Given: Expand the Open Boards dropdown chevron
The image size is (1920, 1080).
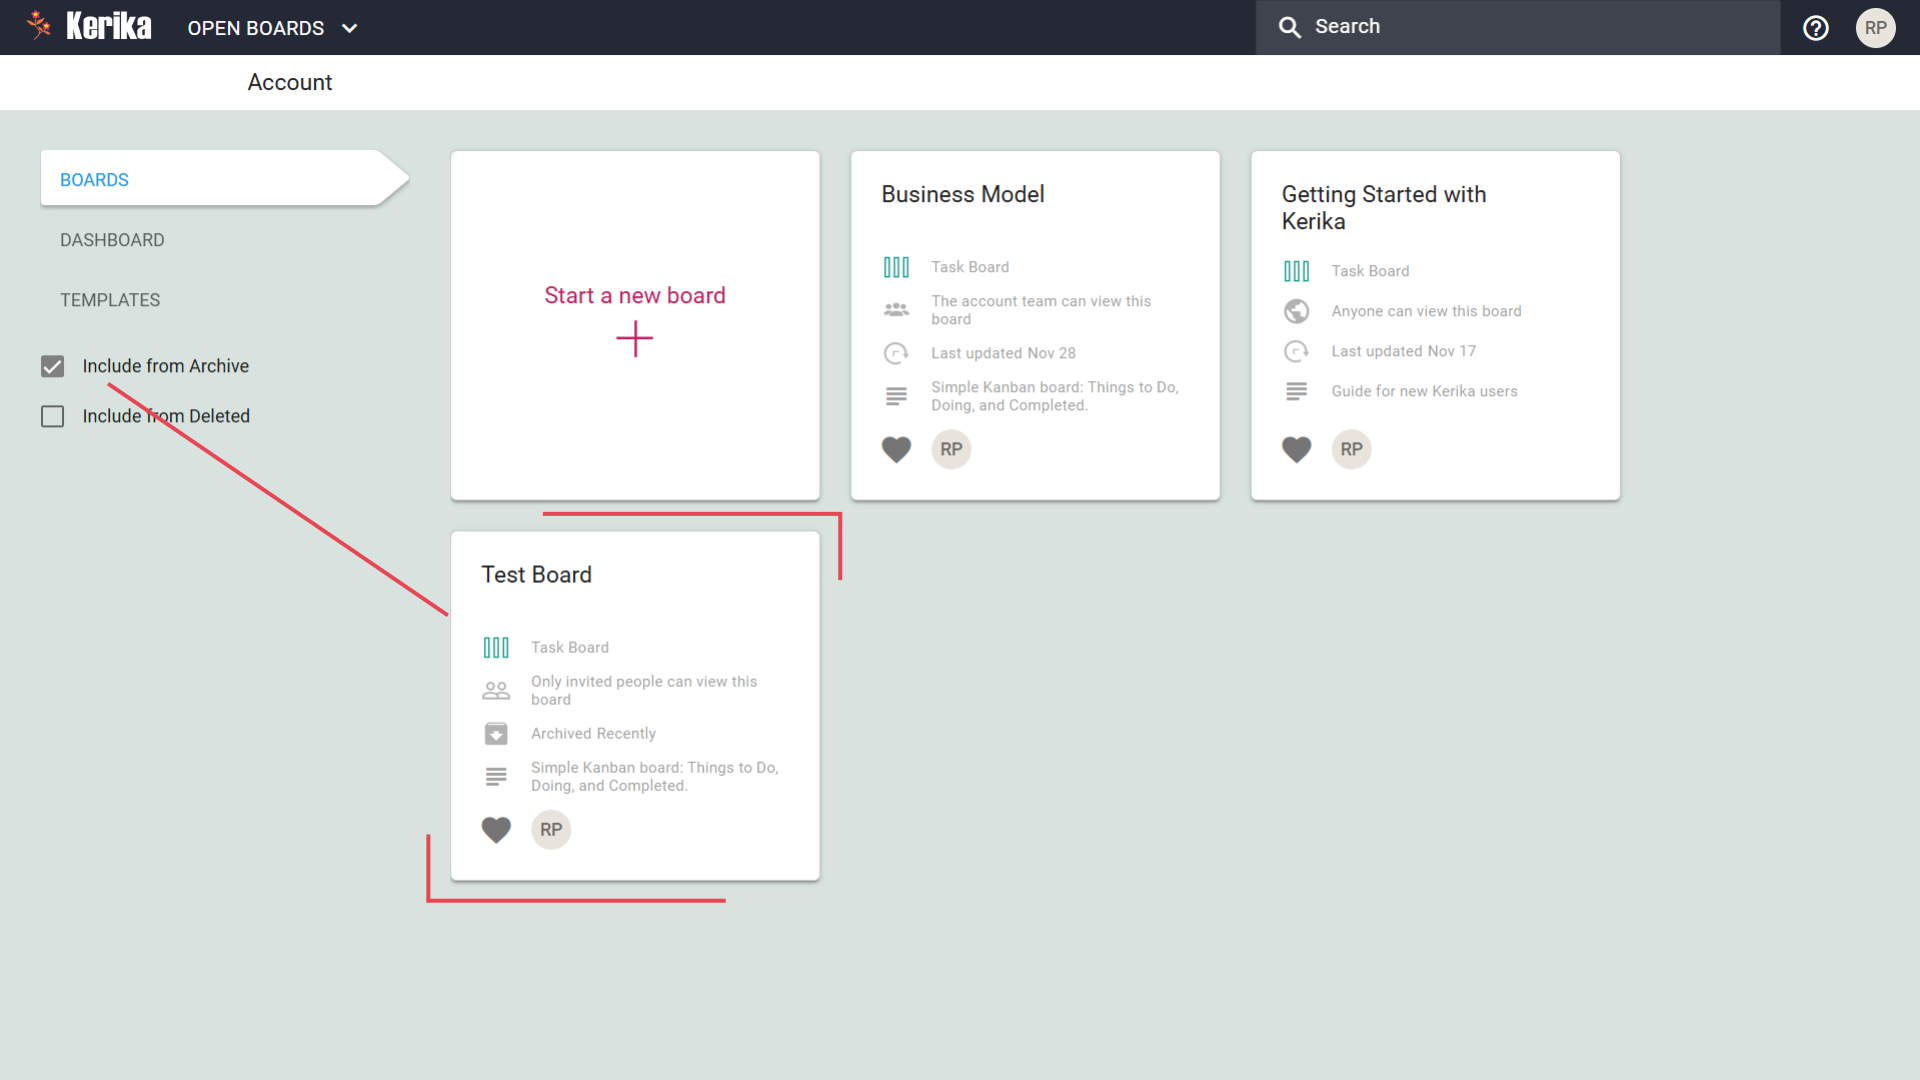Looking at the screenshot, I should coord(349,28).
